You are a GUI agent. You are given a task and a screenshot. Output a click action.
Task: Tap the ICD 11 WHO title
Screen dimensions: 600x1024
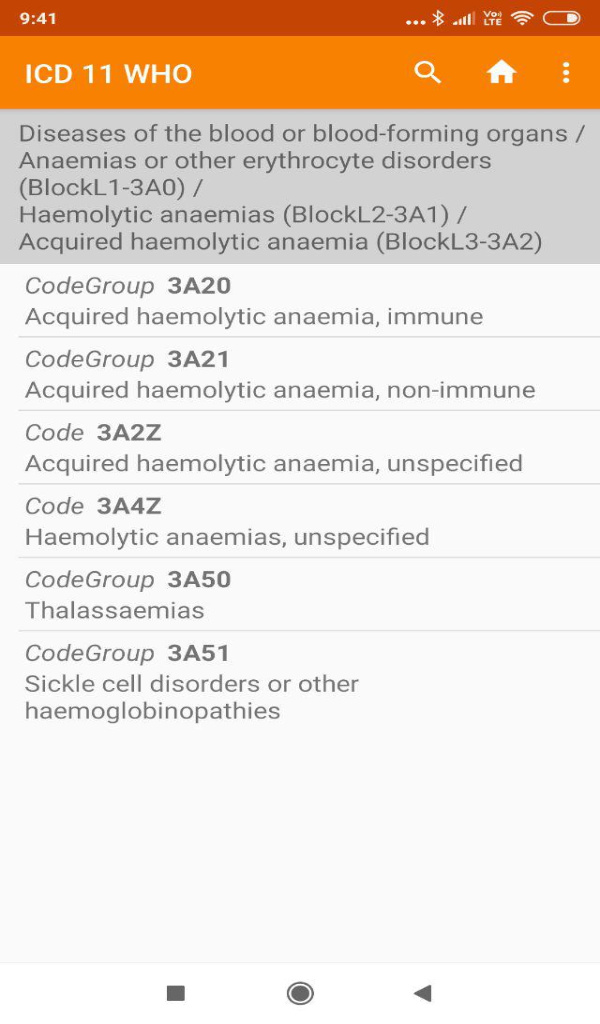coord(107,73)
